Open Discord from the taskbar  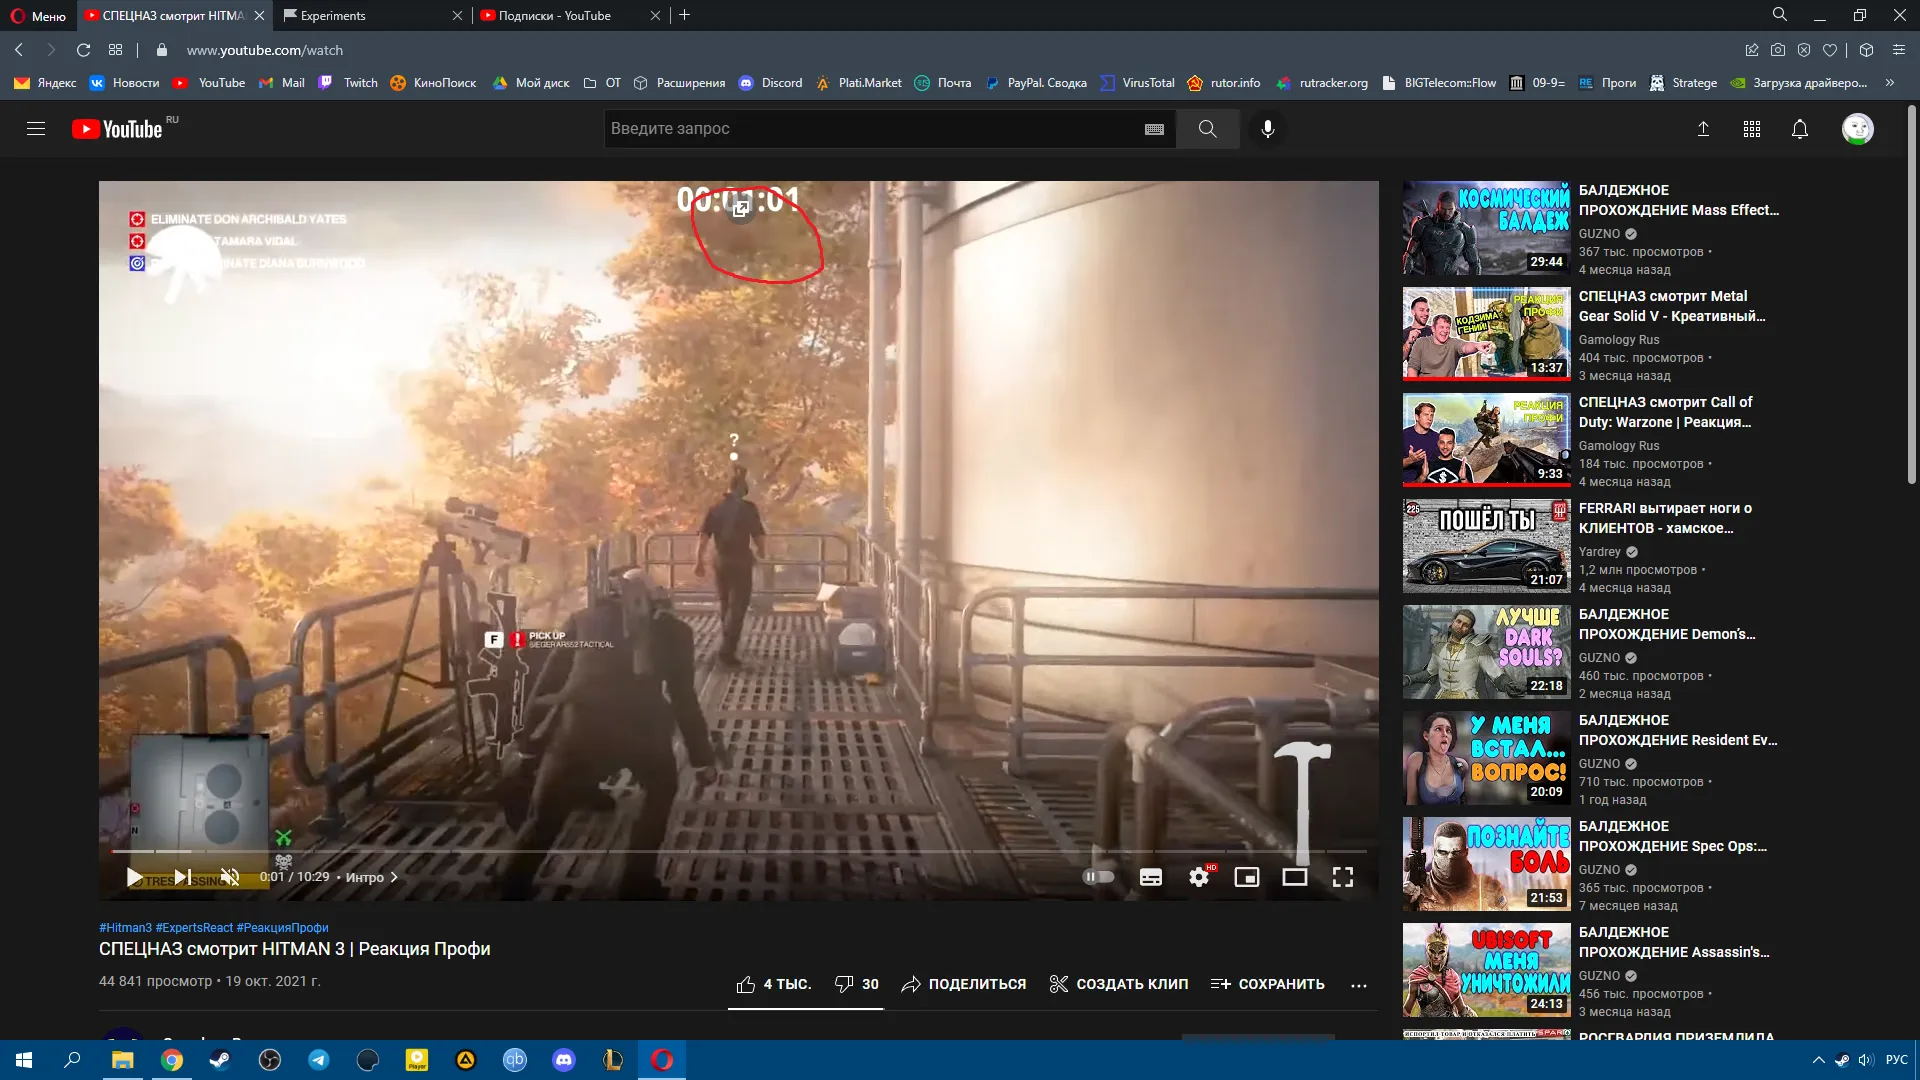tap(564, 1060)
